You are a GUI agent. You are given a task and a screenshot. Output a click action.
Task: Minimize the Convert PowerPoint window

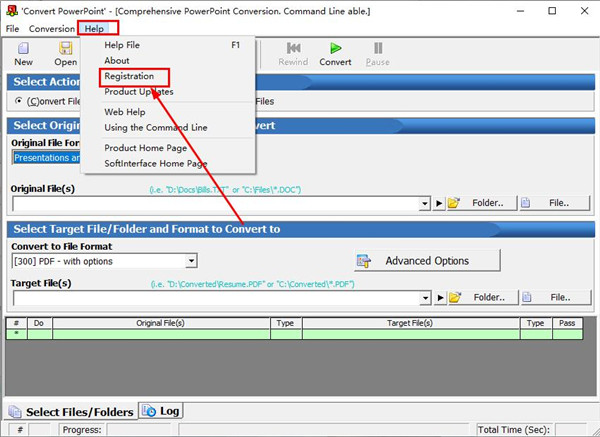[520, 11]
